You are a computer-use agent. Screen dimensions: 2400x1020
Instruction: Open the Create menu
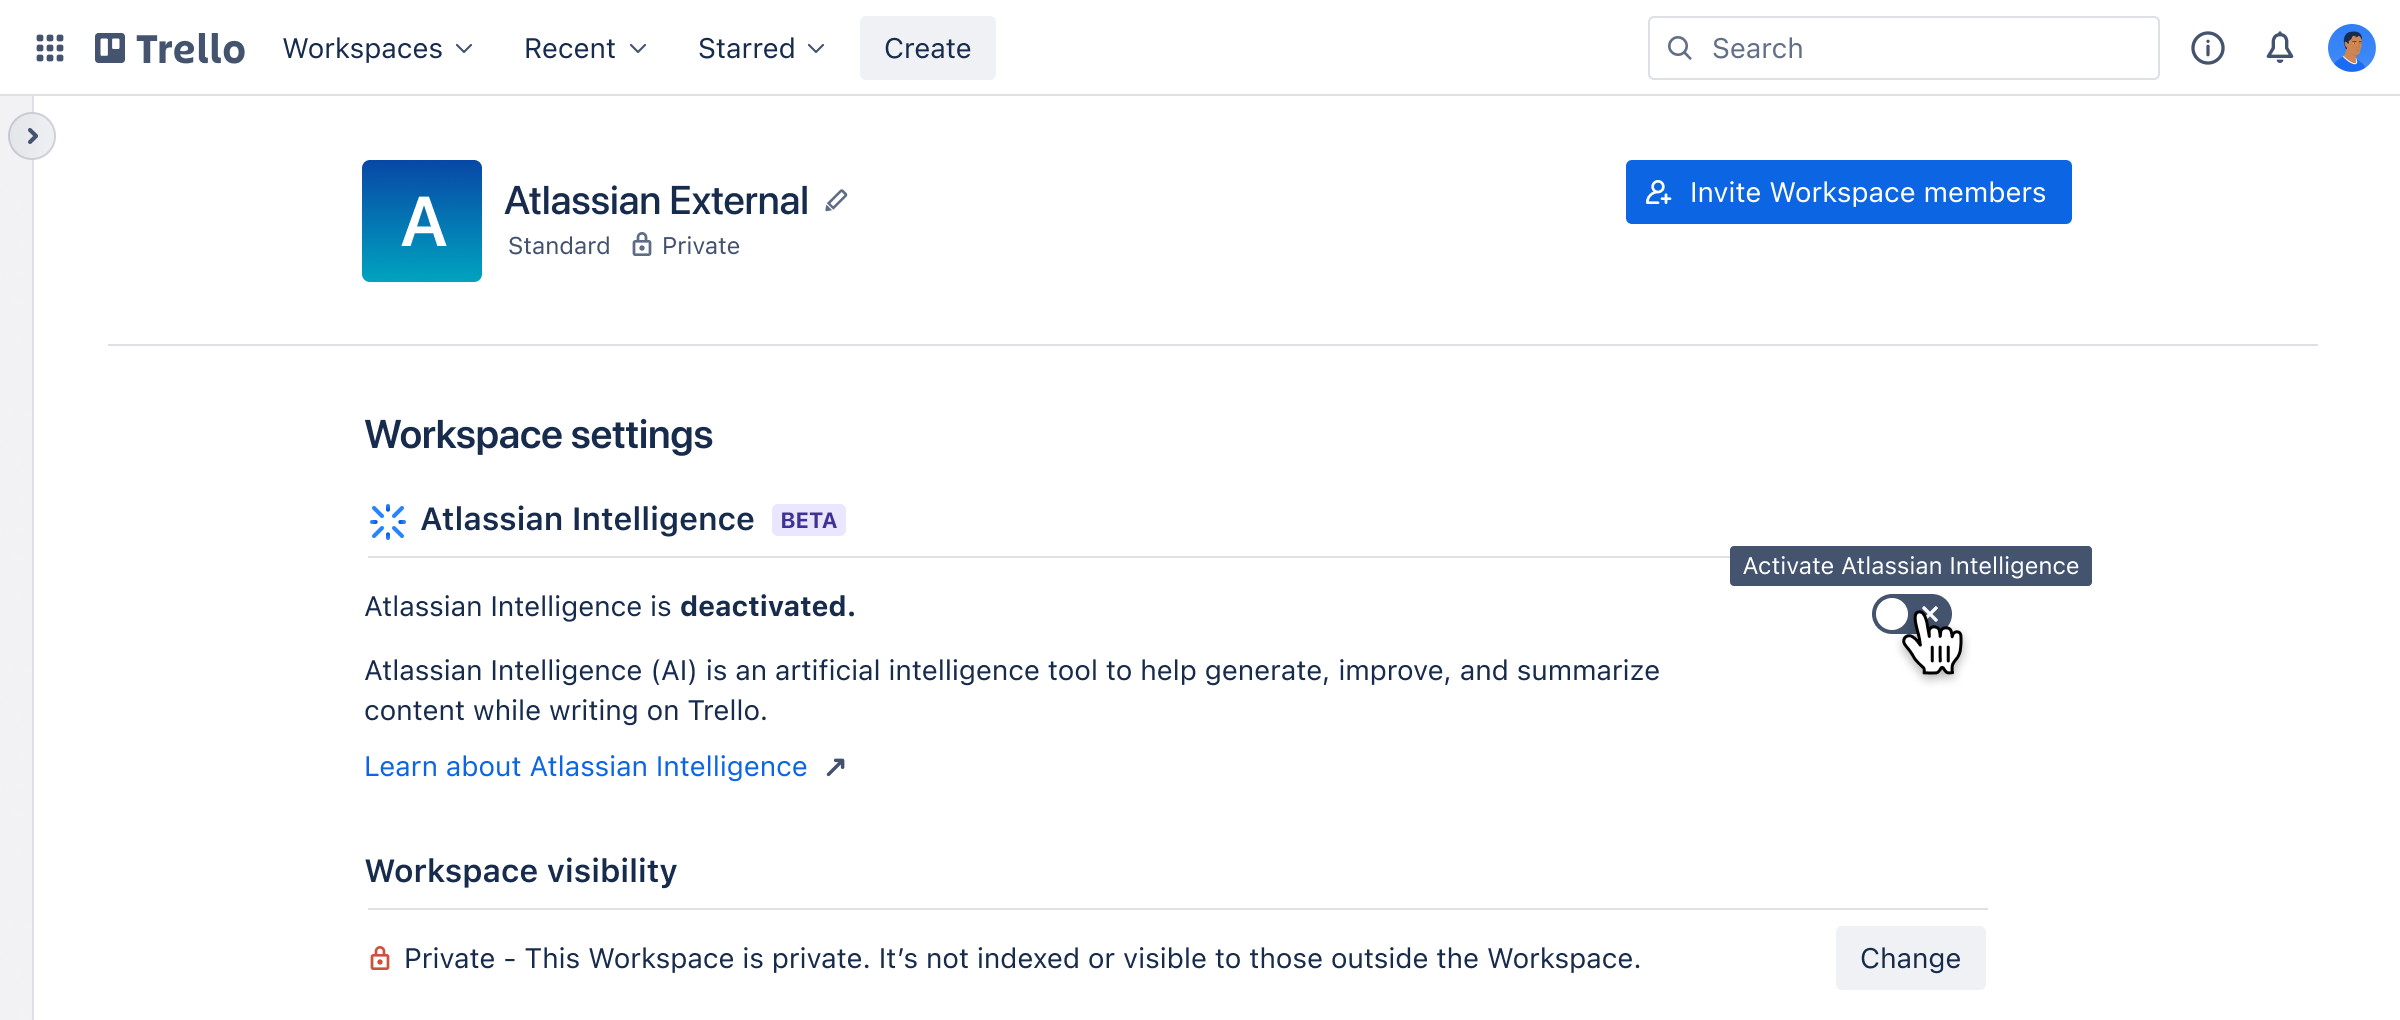[x=926, y=47]
